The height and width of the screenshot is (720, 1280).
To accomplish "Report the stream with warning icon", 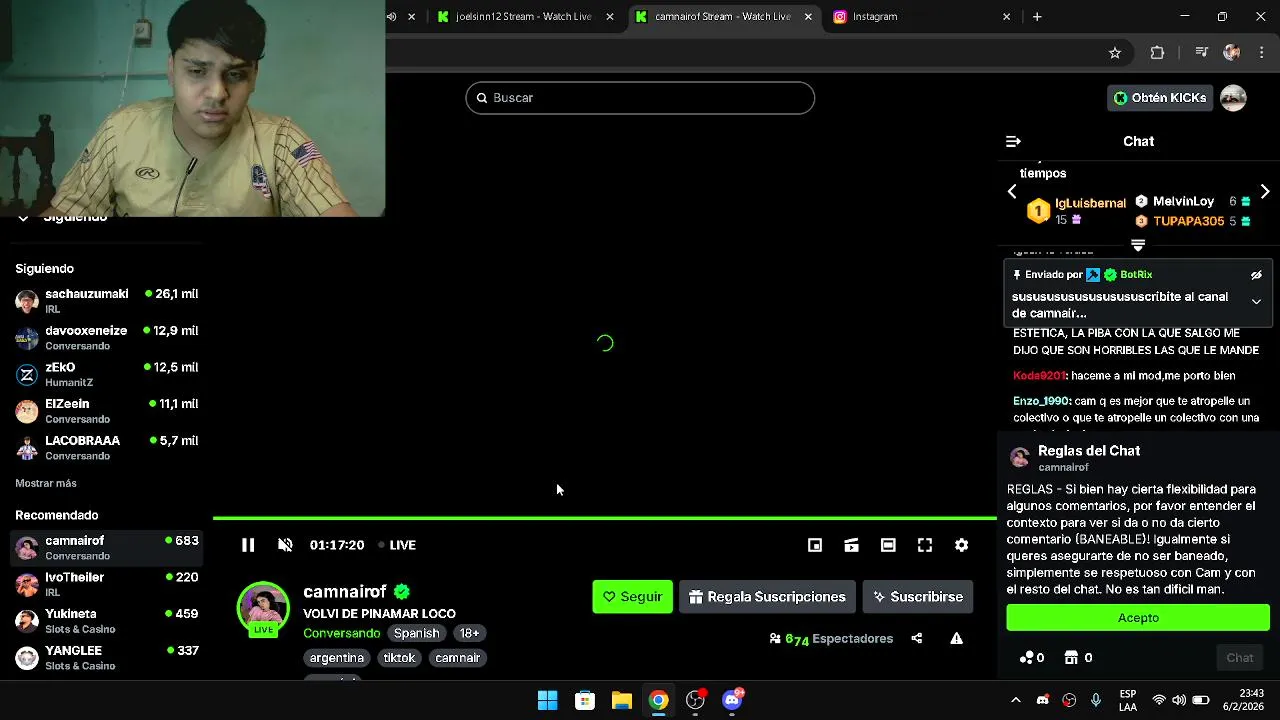I will [x=957, y=638].
